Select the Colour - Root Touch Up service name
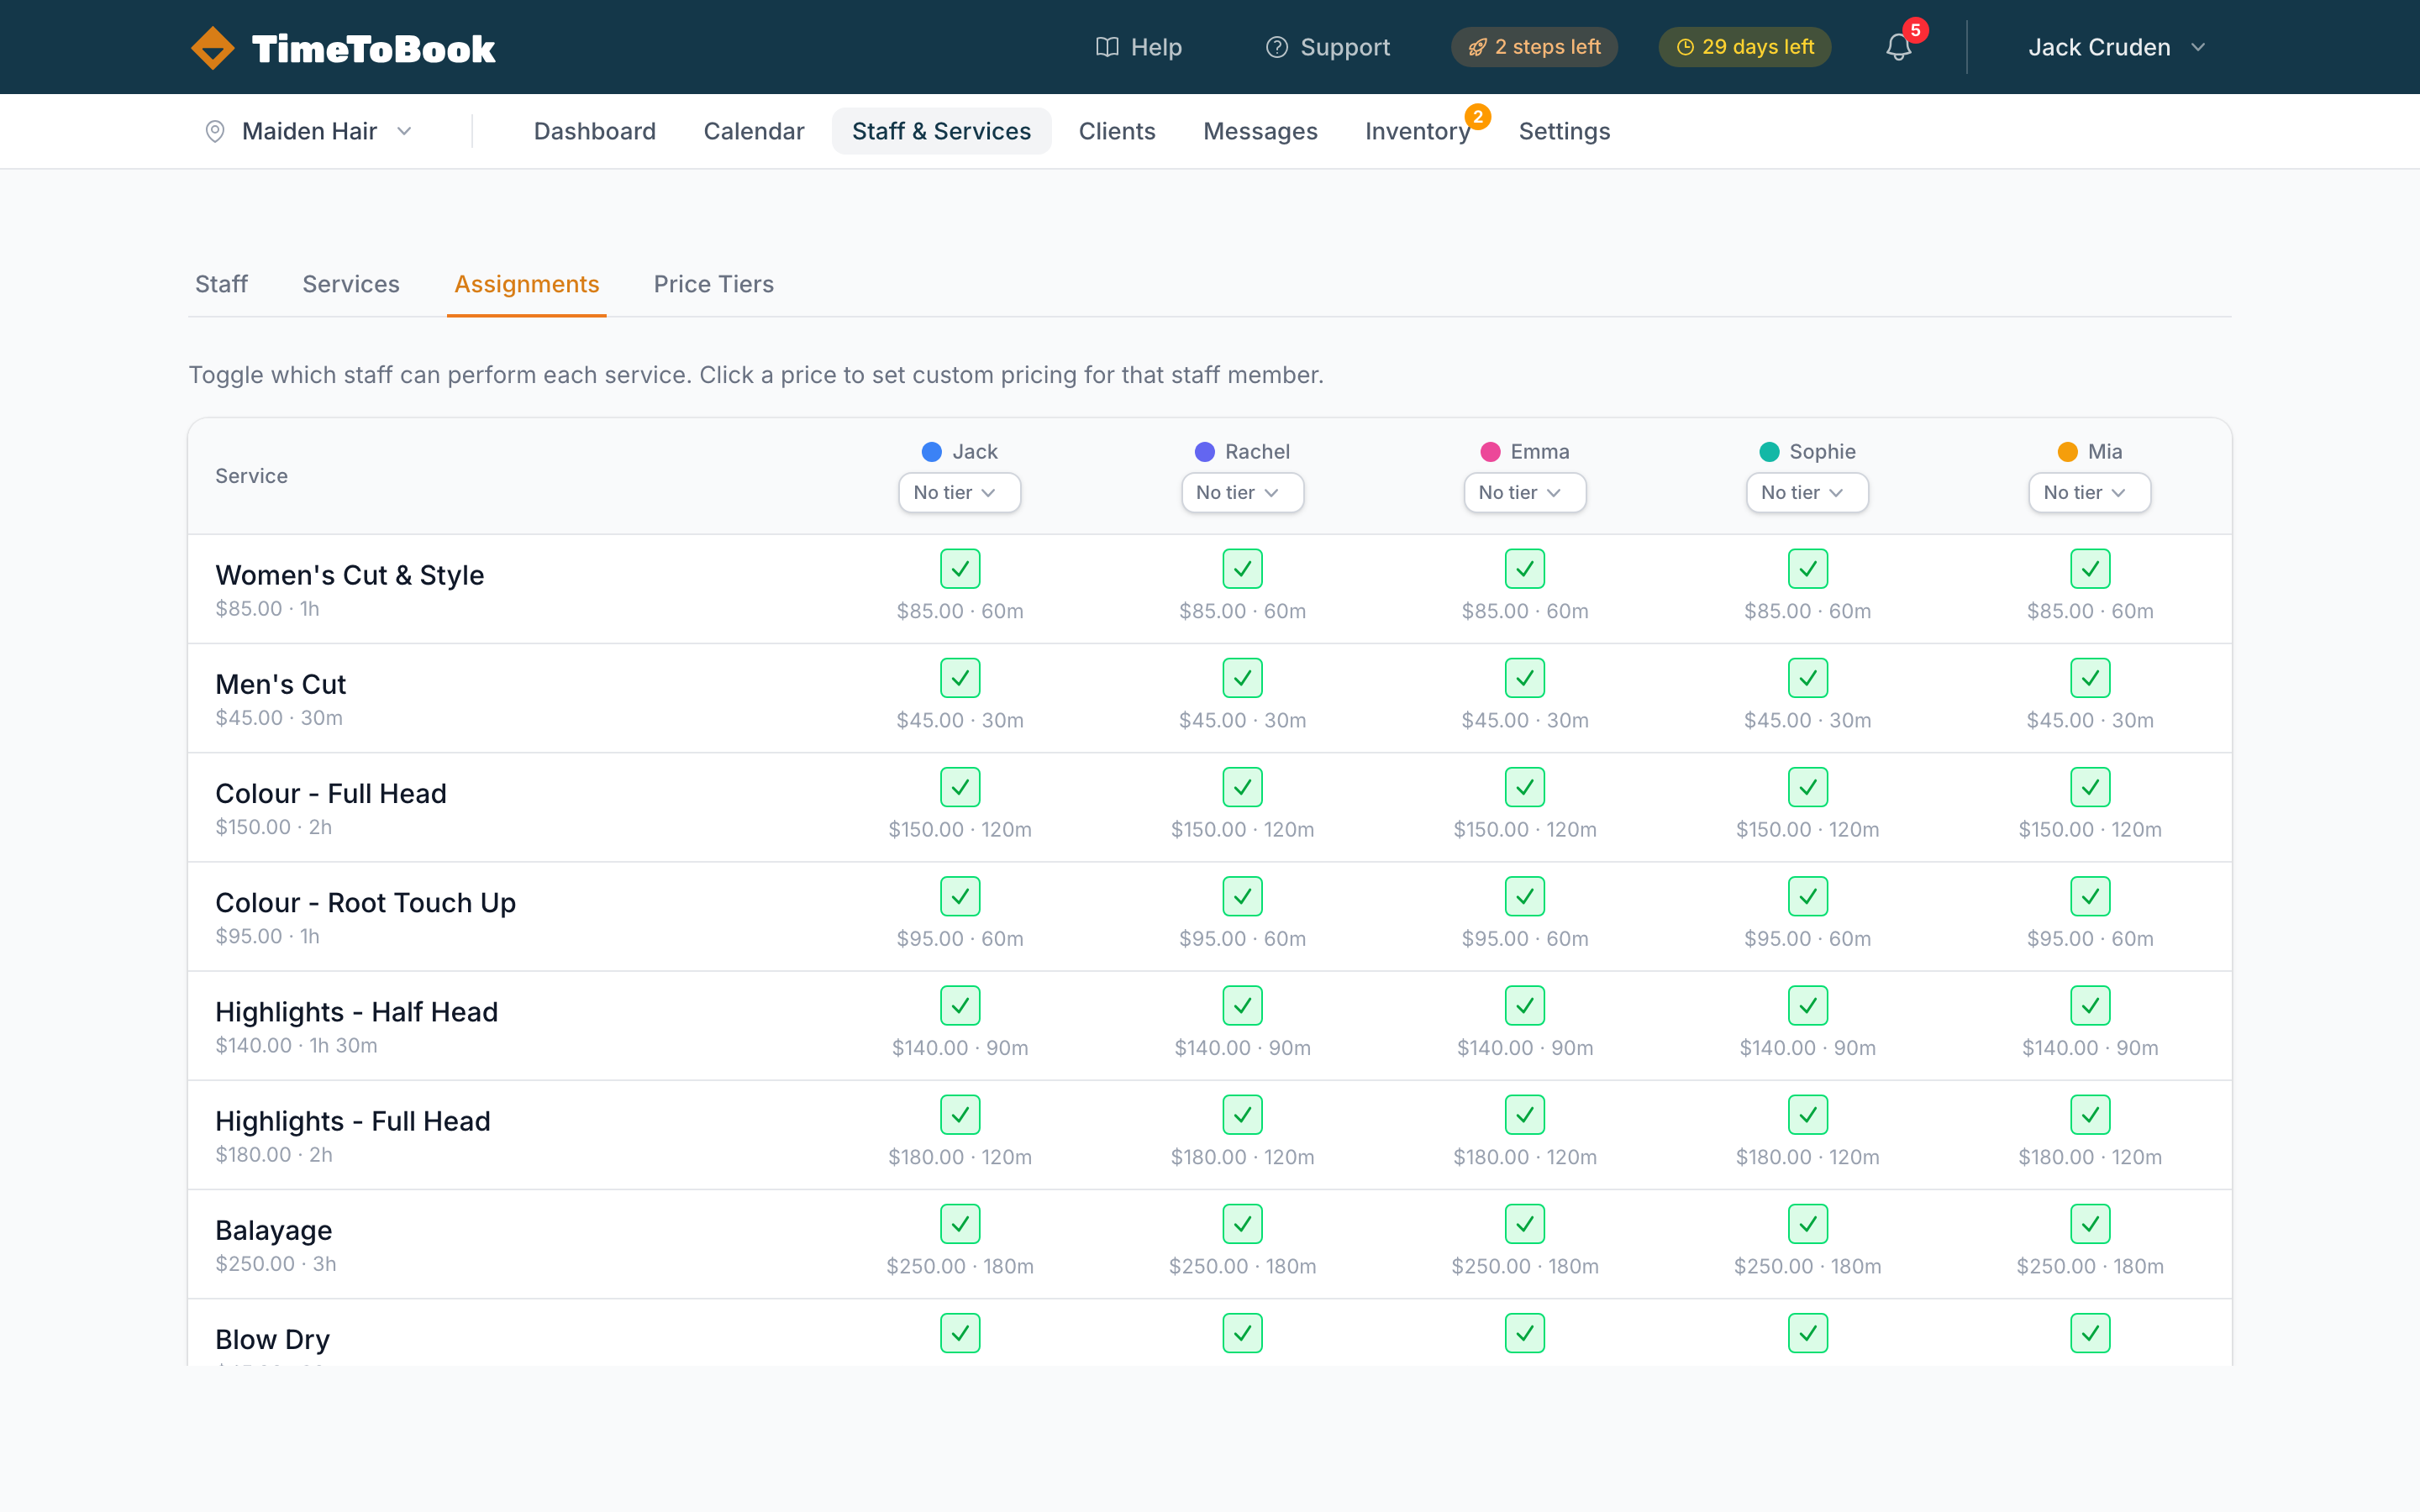The width and height of the screenshot is (2420, 1512). tap(365, 902)
